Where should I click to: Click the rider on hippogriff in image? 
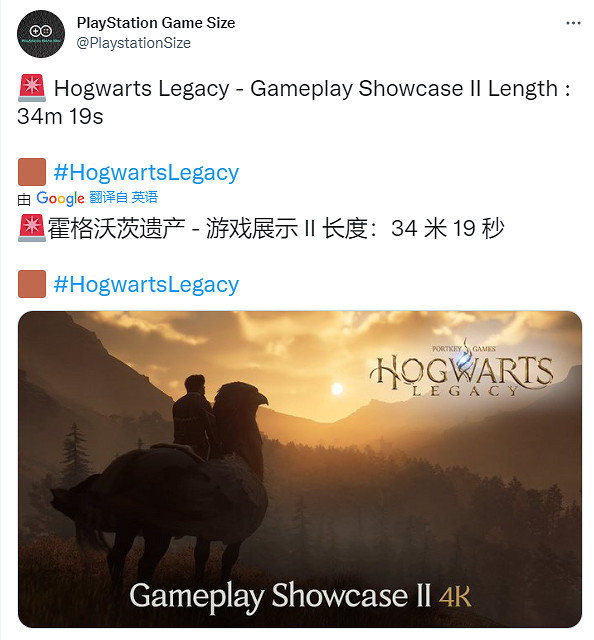pyautogui.click(x=194, y=416)
